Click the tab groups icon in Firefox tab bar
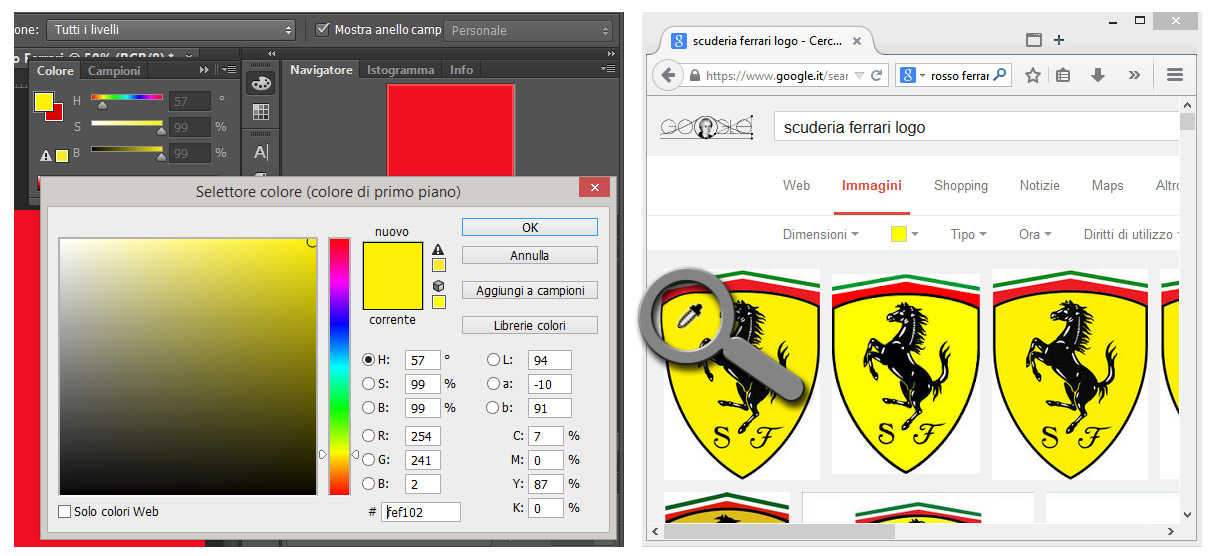 [x=1034, y=40]
